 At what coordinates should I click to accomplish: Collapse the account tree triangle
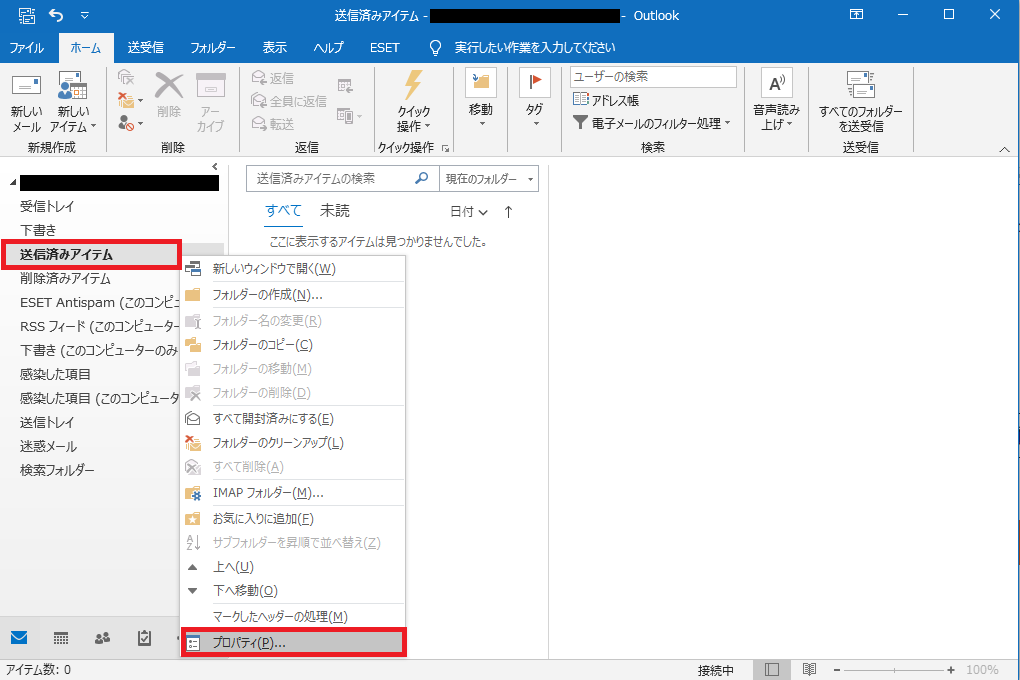tap(13, 184)
